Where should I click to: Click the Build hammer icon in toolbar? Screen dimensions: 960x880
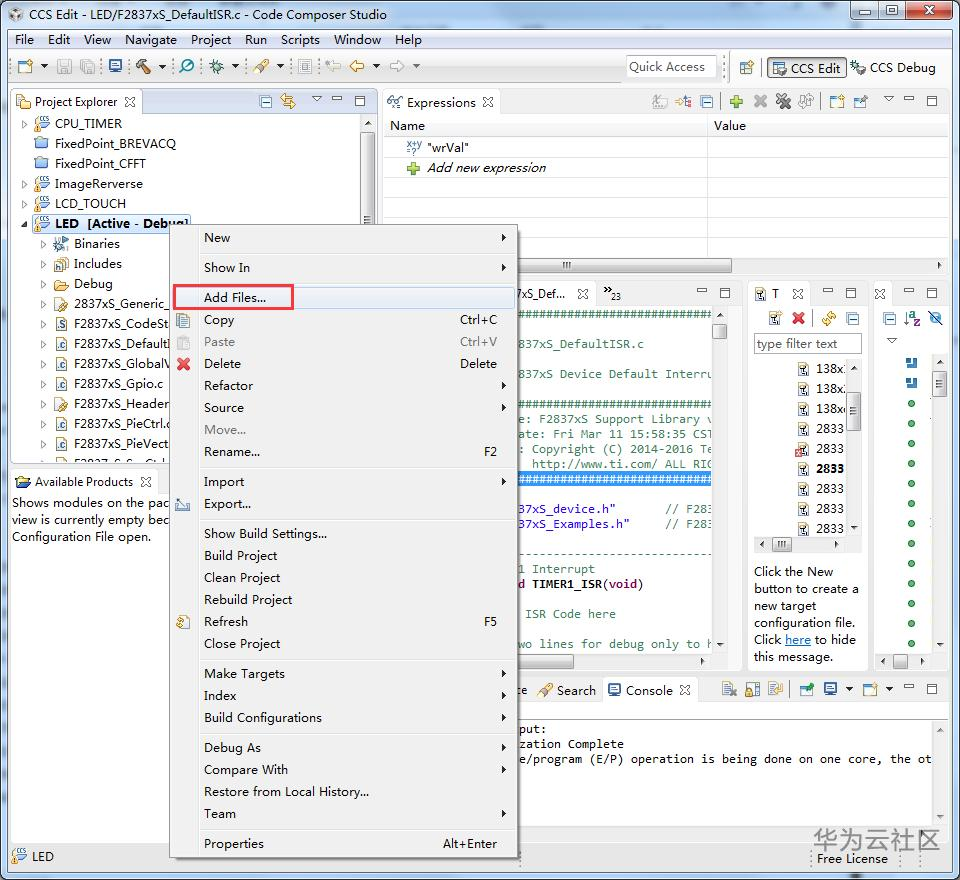click(143, 67)
